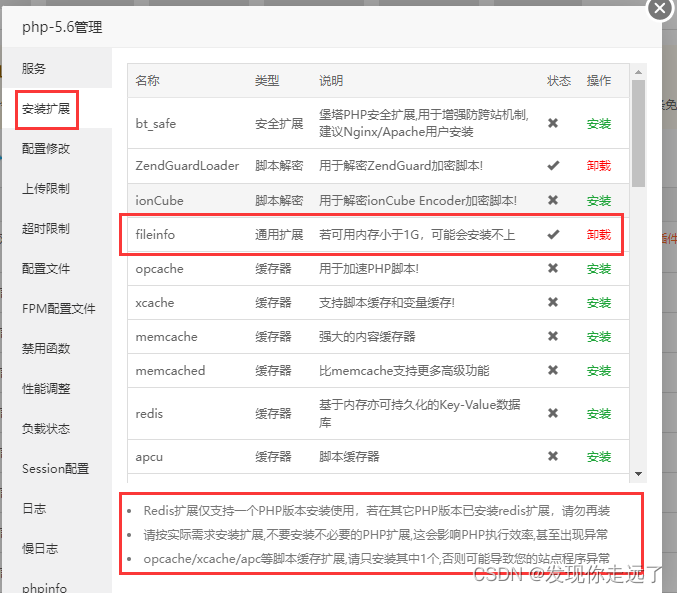The width and height of the screenshot is (677, 593).
Task: Click the 操作 column header
Action: pos(598,80)
